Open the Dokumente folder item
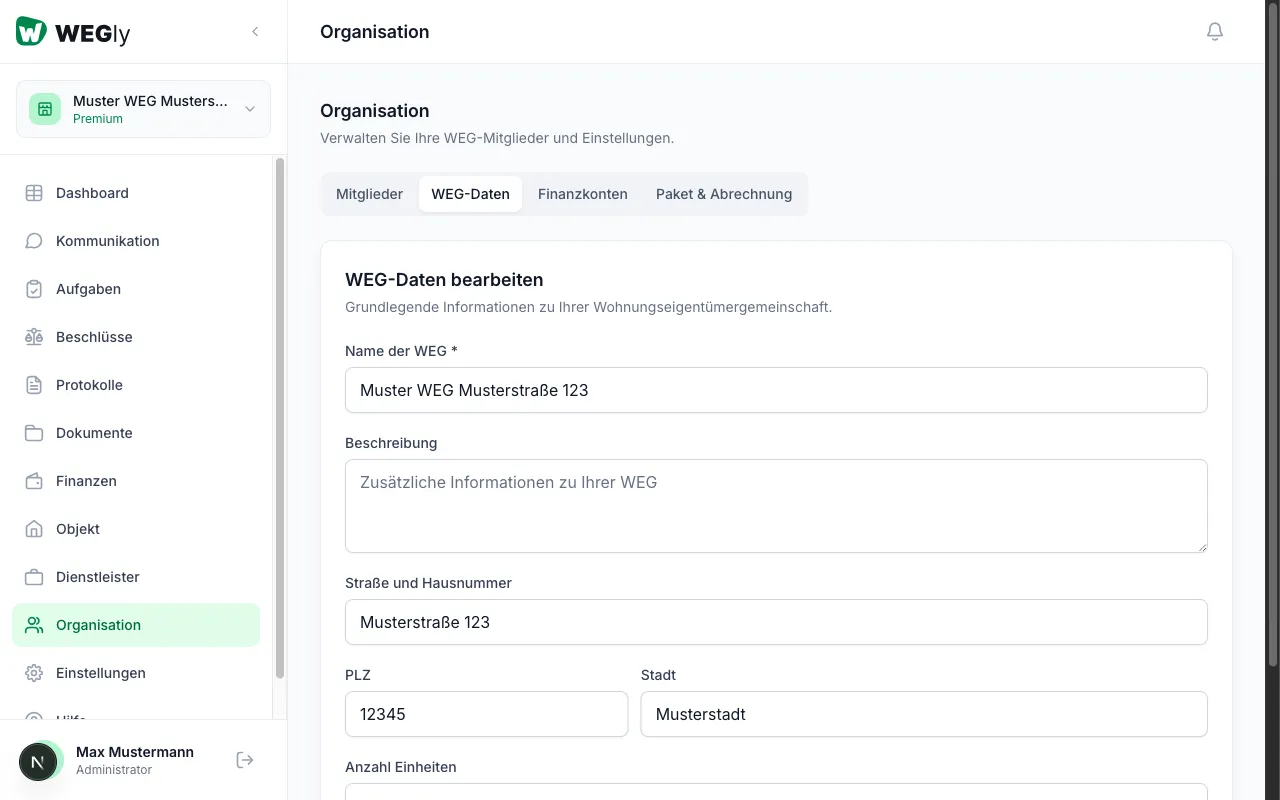Image resolution: width=1280 pixels, height=800 pixels. tap(94, 433)
